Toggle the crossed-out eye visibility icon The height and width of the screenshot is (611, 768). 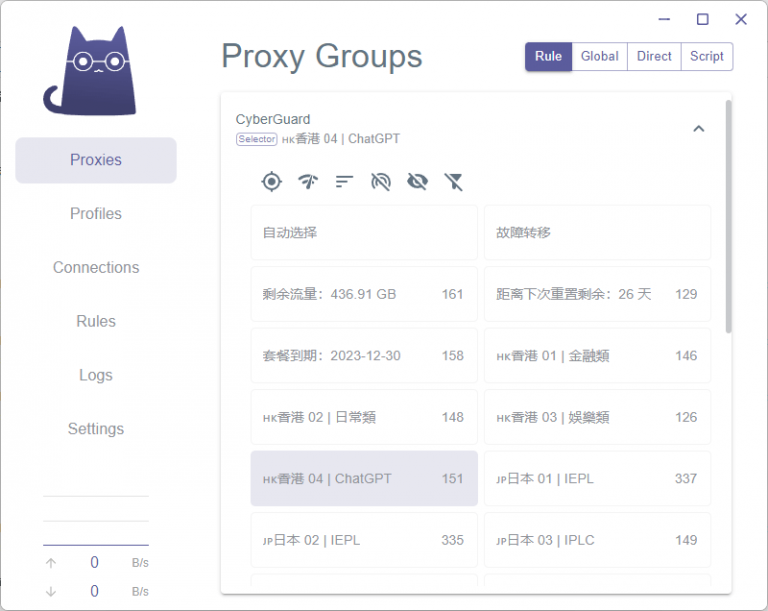[x=417, y=181]
